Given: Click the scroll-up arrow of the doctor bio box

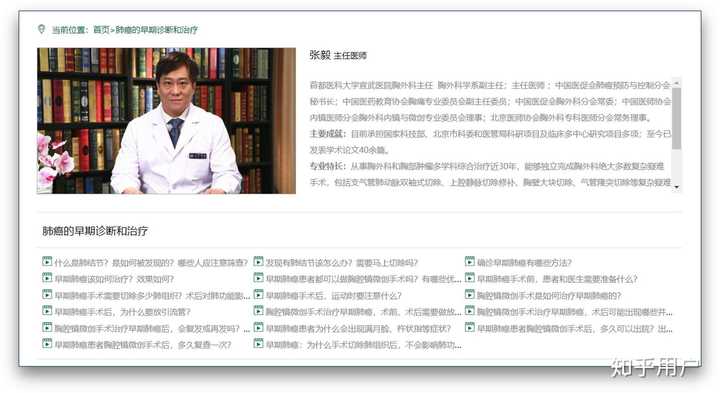Looking at the screenshot, I should [676, 83].
